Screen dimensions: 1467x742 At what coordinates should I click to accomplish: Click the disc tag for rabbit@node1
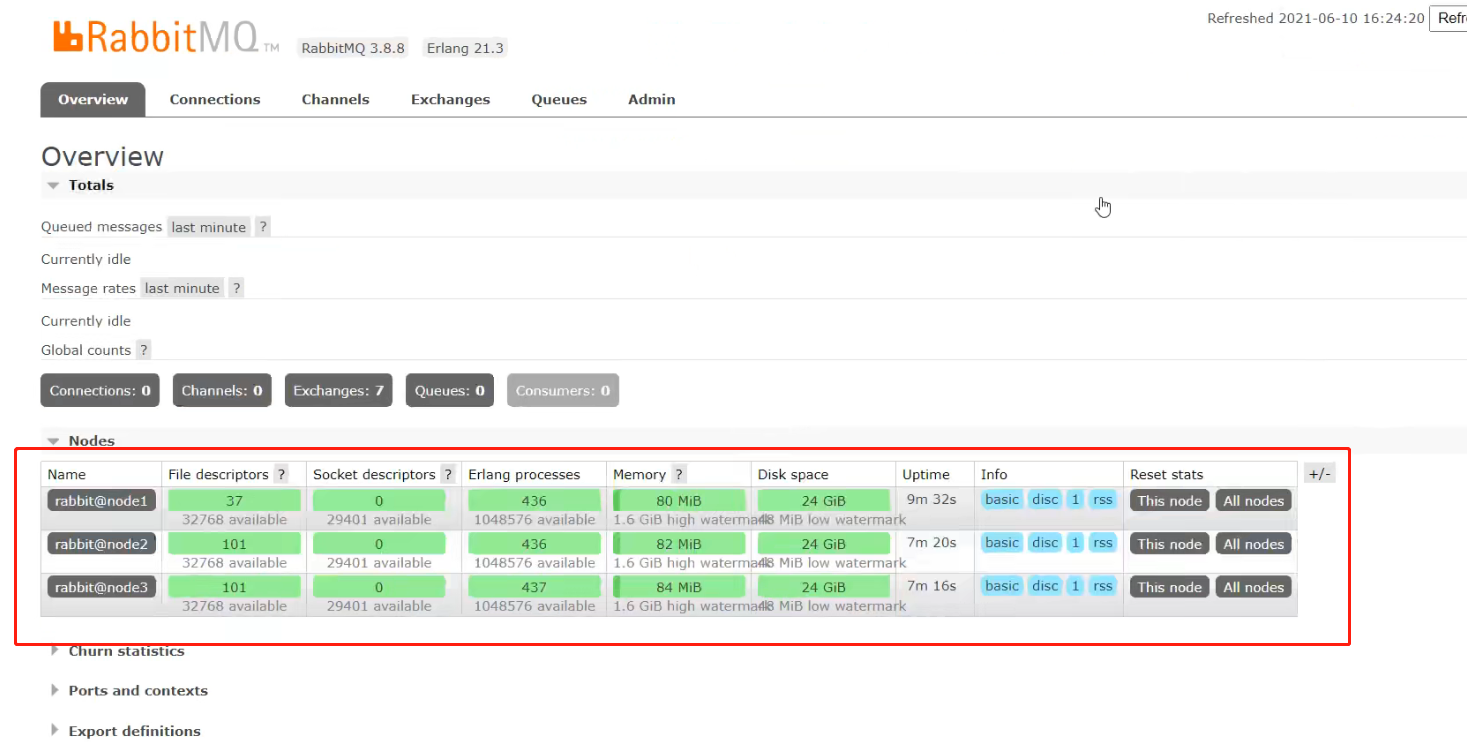click(1045, 500)
